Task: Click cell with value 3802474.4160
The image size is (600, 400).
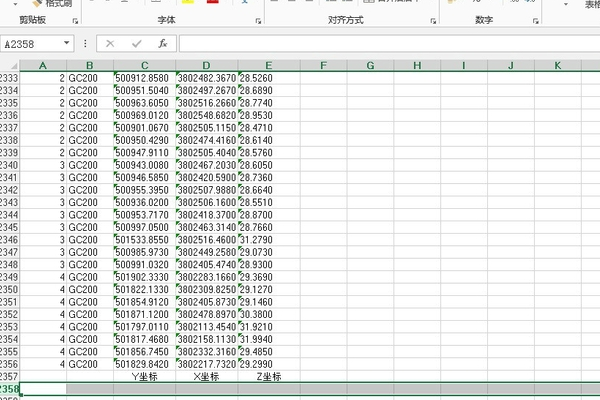Action: [x=207, y=140]
